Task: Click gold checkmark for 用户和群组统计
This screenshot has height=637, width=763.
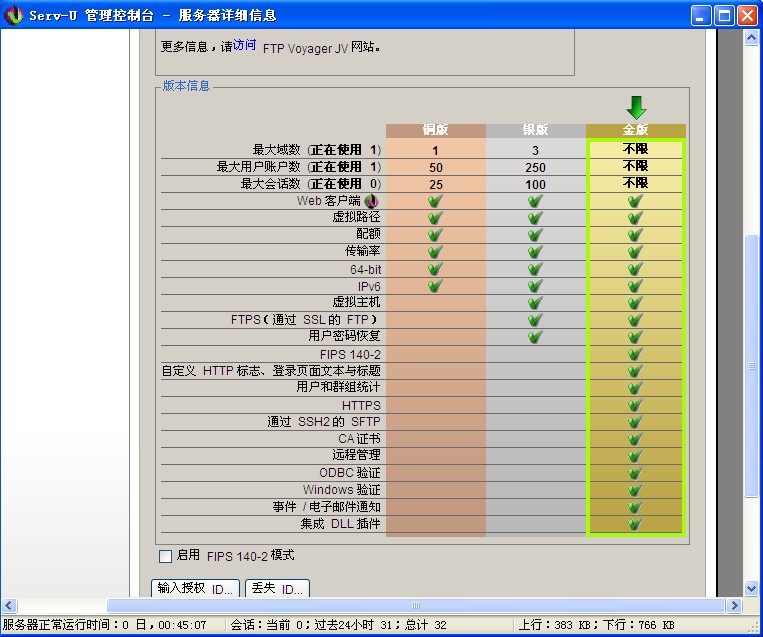Action: (635, 388)
